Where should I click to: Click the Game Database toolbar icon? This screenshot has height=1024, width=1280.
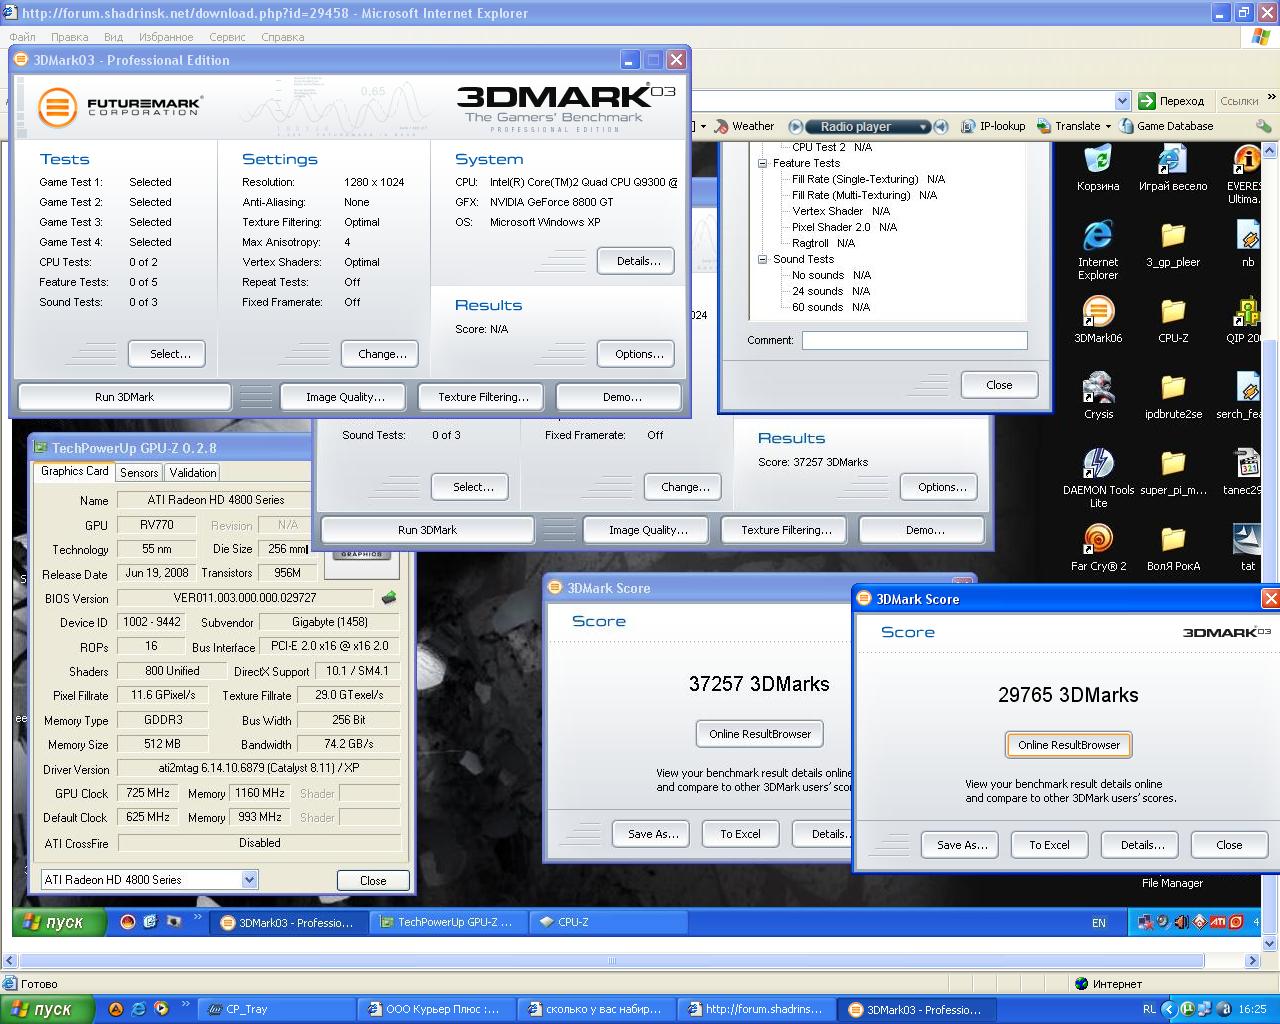[x=1167, y=126]
